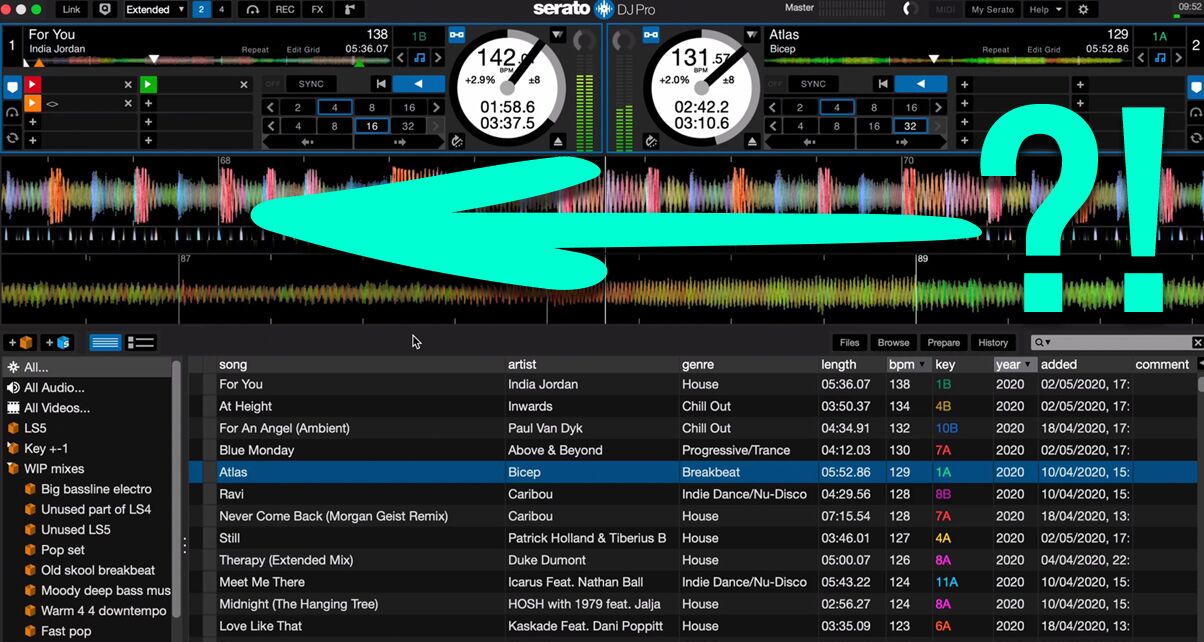
Task: Open the Prepare tab
Action: click(x=943, y=342)
